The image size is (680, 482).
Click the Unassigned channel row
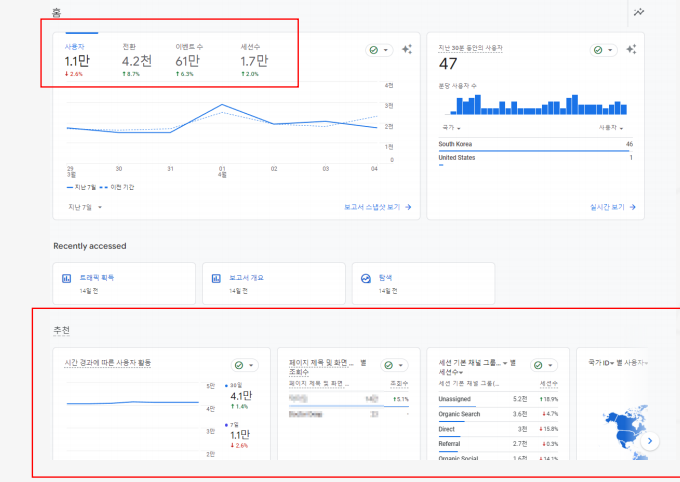click(x=498, y=399)
